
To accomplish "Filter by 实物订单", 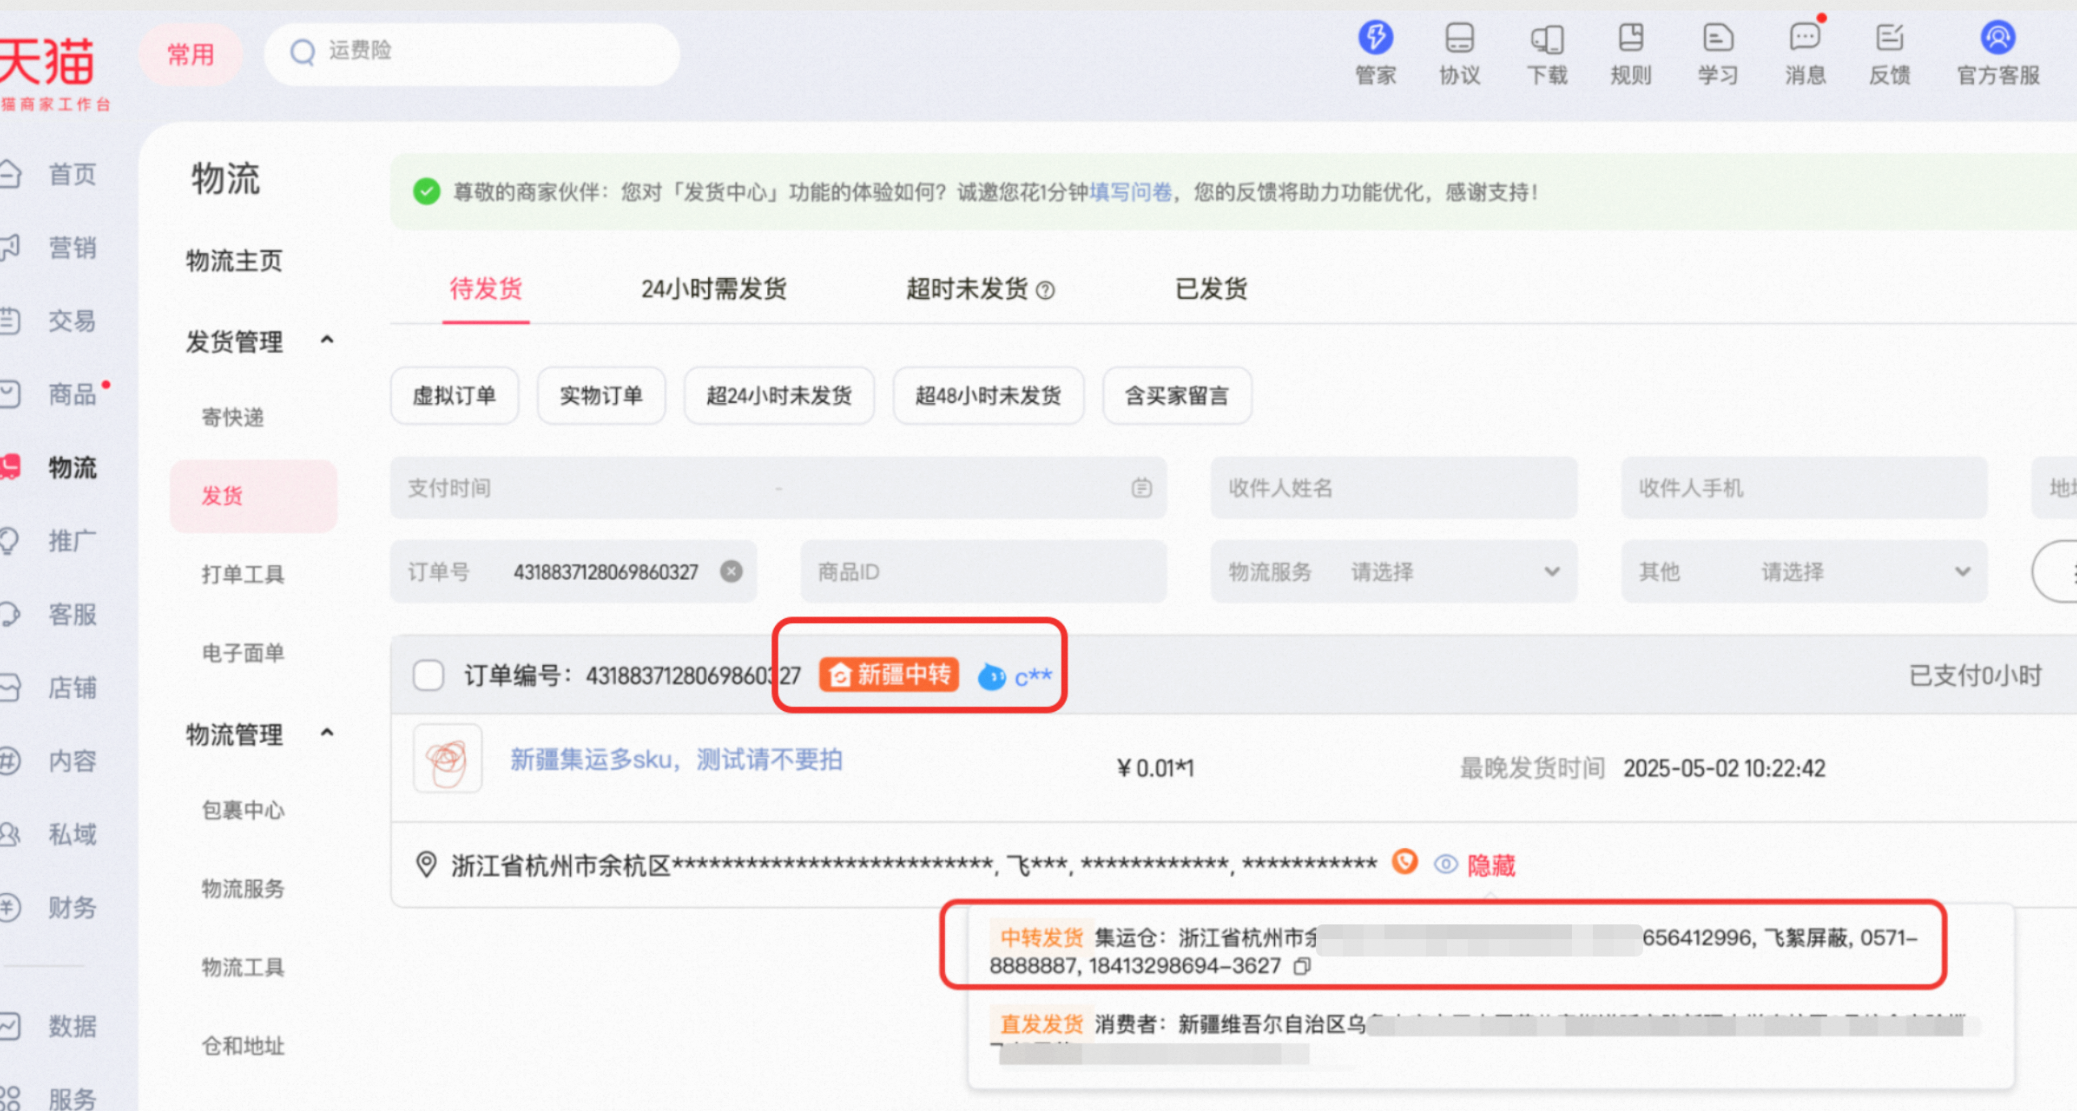I will pos(601,396).
